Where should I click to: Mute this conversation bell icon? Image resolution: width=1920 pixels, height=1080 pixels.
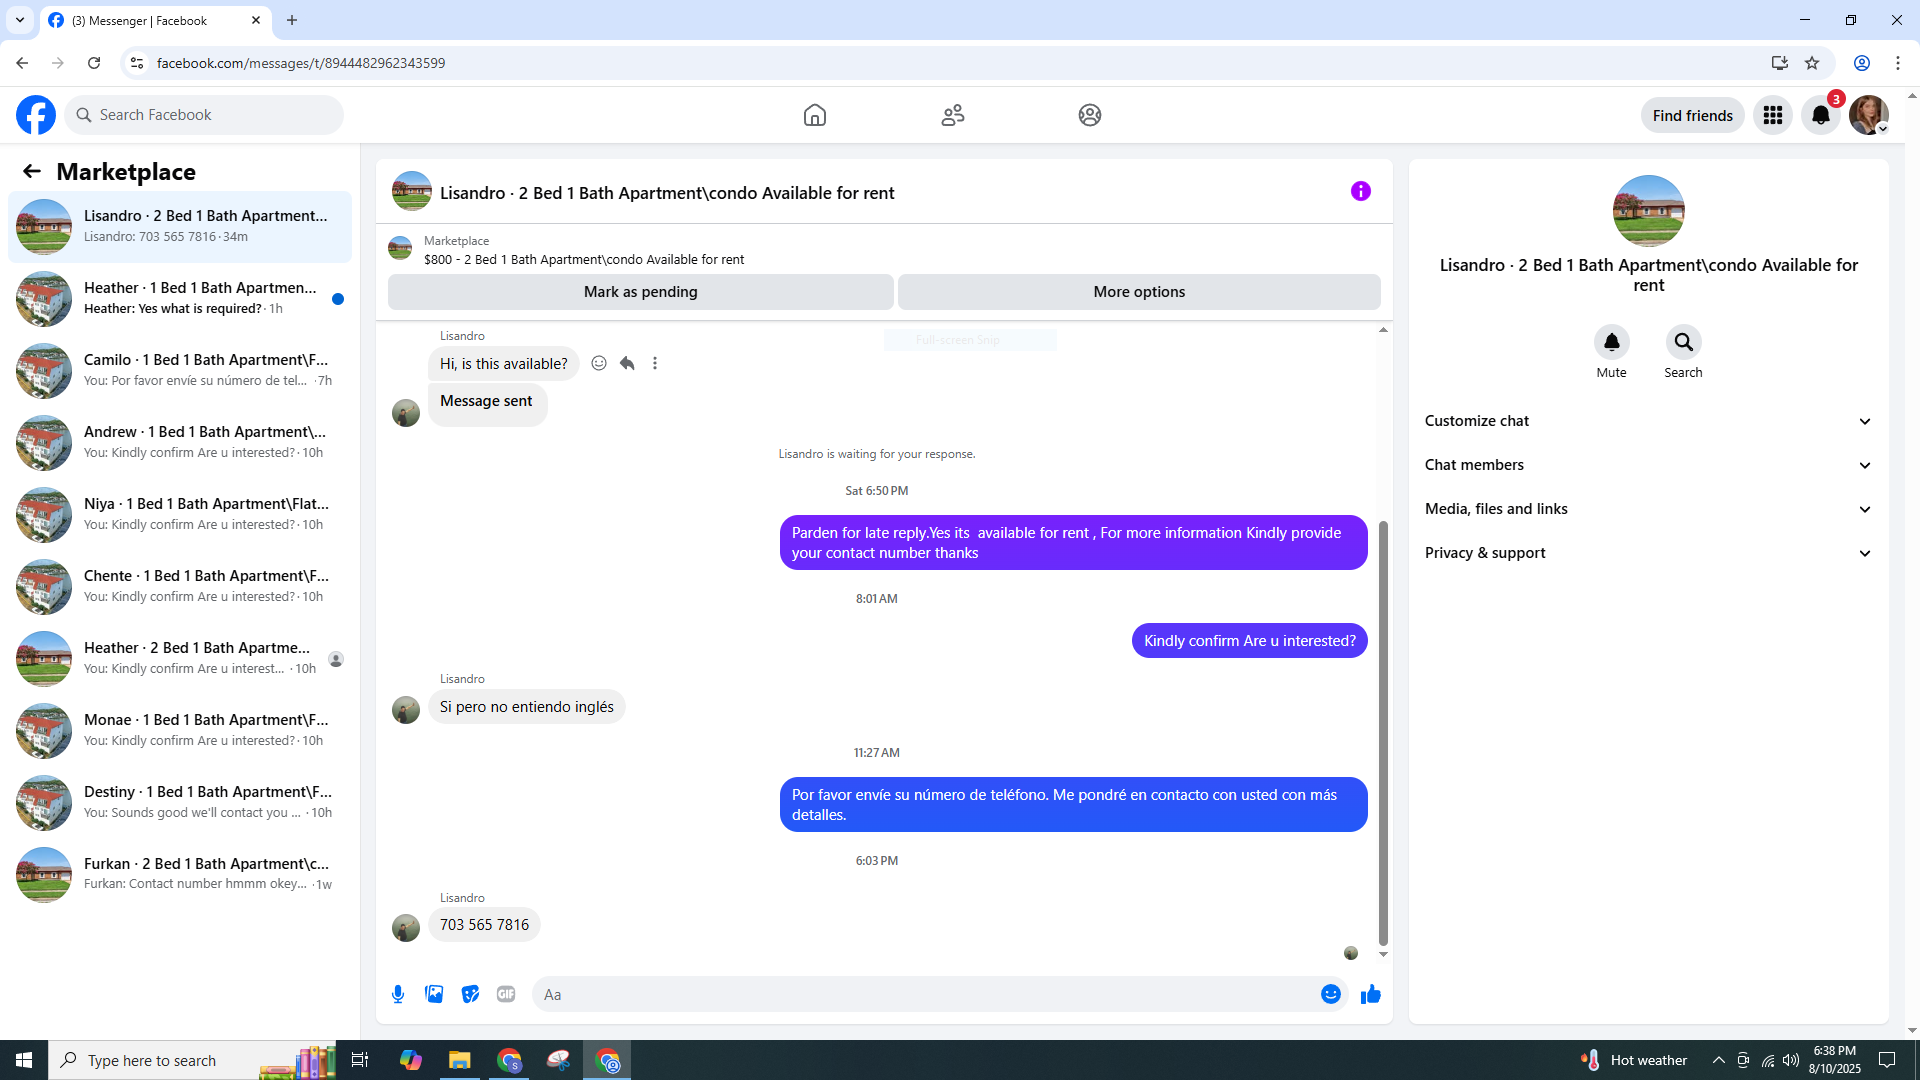1611,343
